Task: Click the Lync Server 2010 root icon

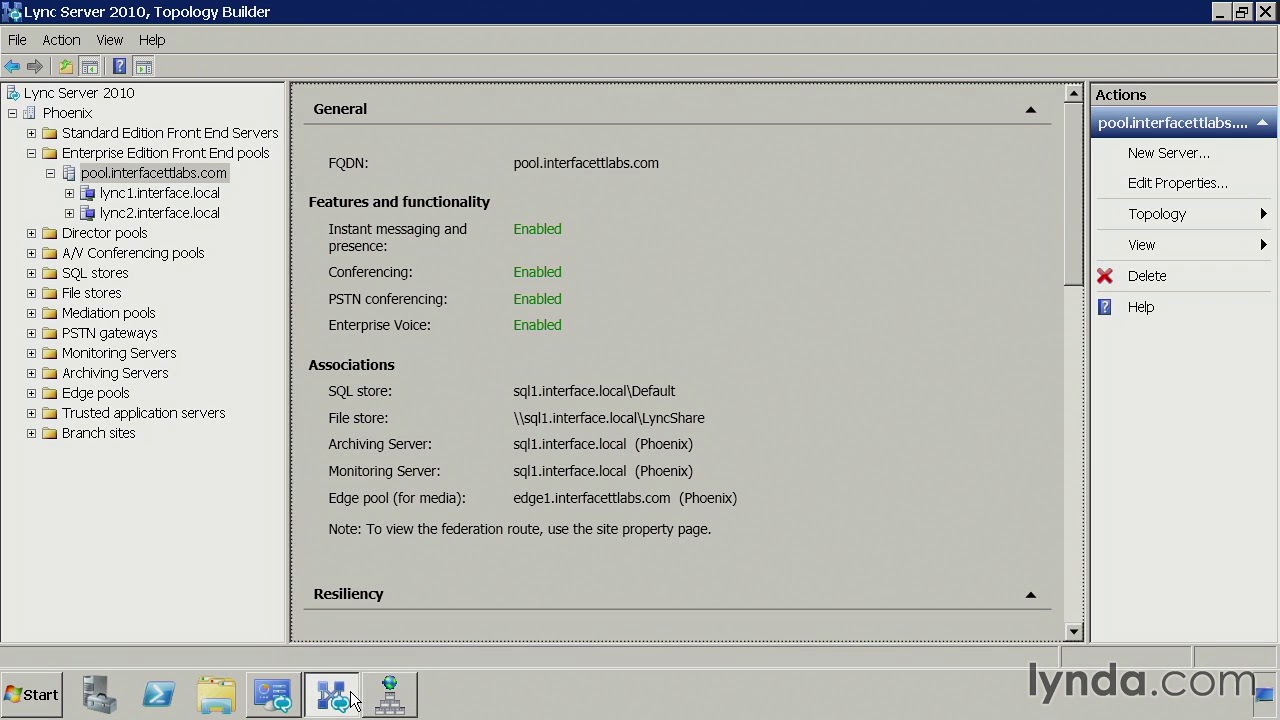Action: [12, 93]
